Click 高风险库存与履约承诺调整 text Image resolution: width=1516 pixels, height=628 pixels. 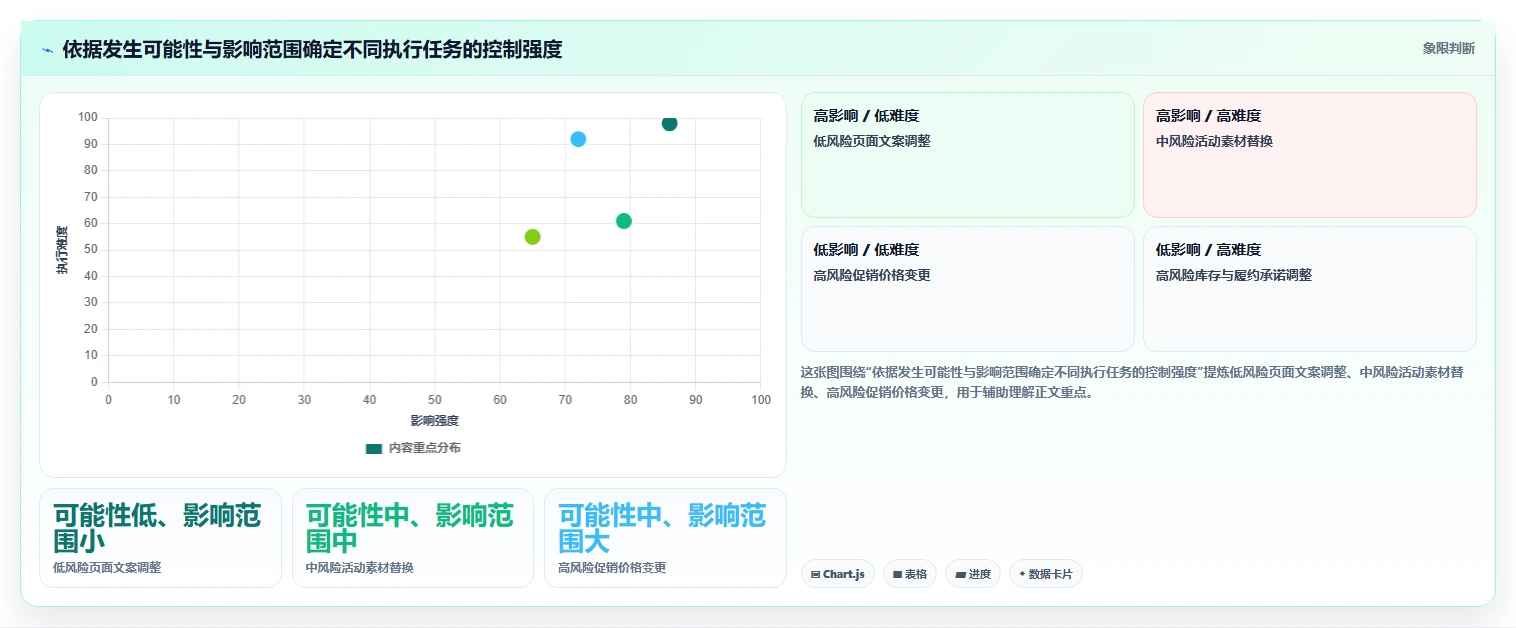[1233, 275]
